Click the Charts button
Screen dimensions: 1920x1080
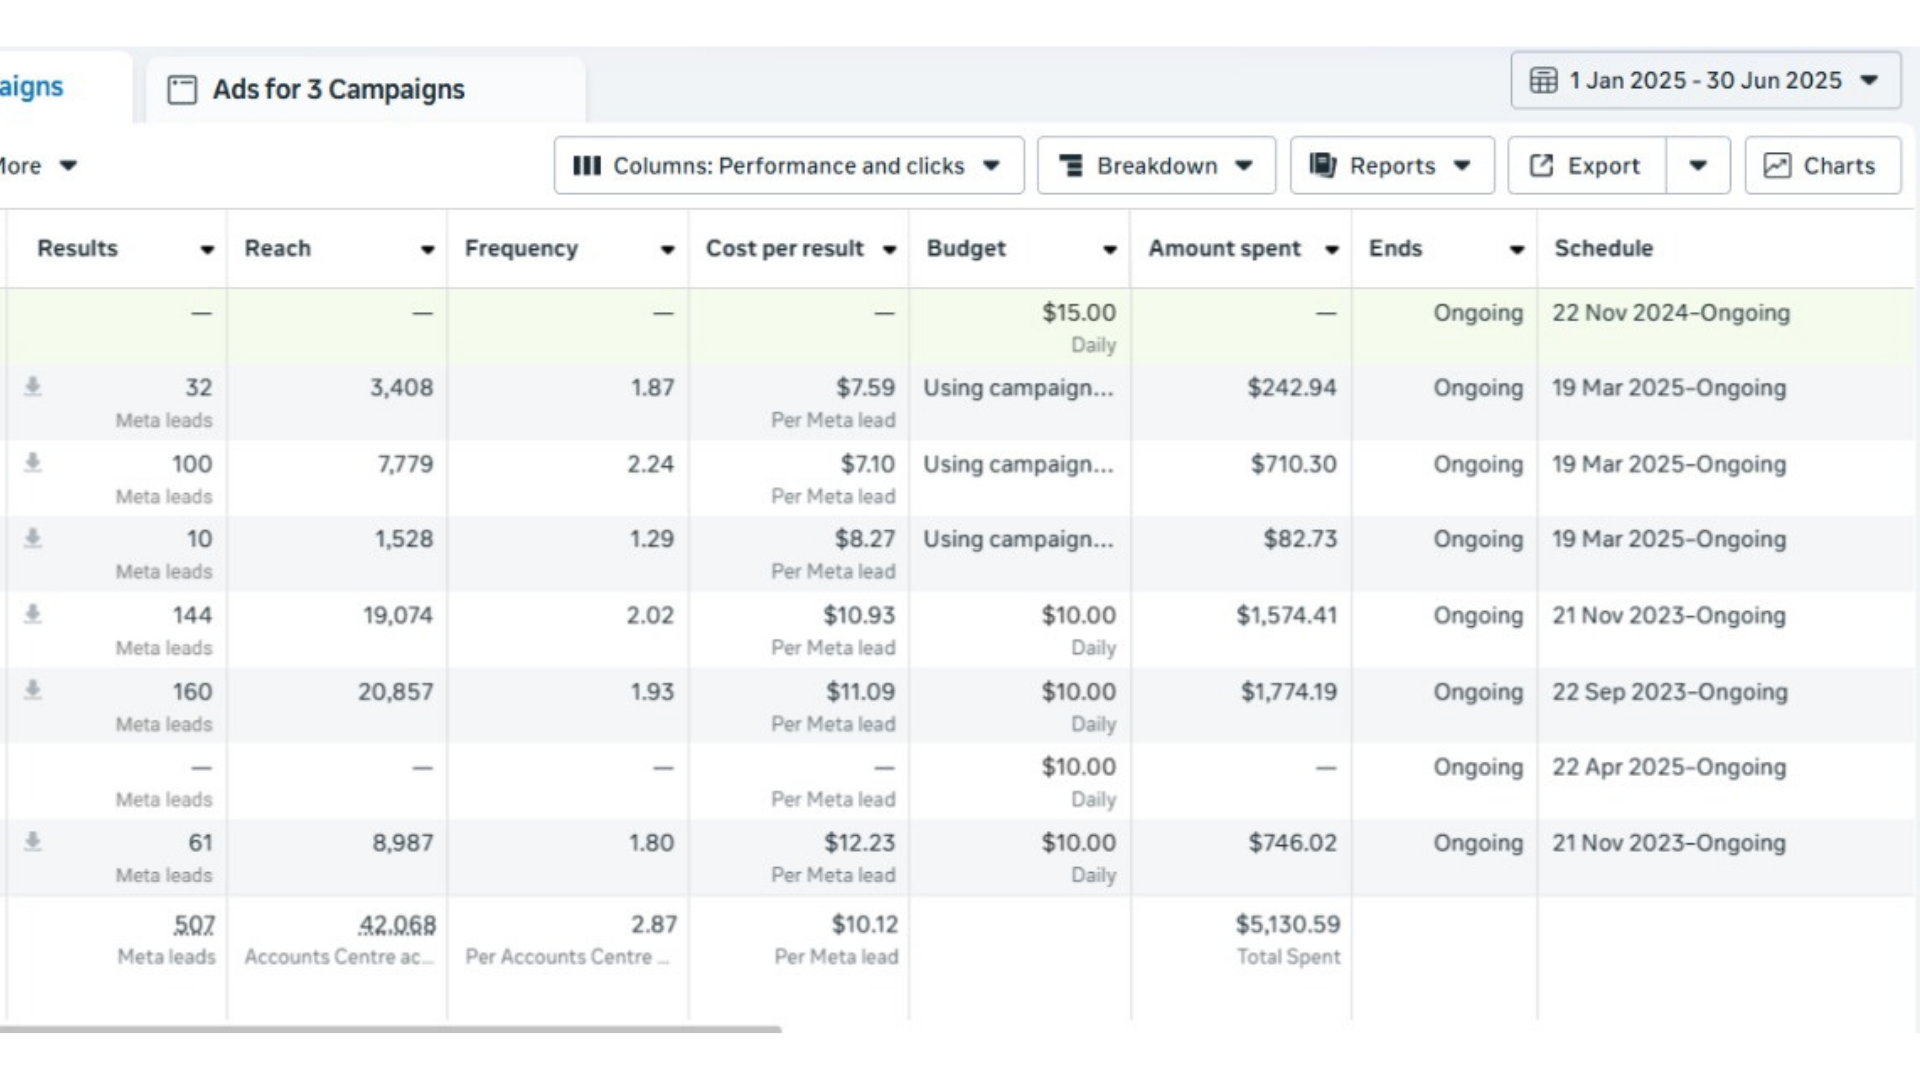[1823, 166]
